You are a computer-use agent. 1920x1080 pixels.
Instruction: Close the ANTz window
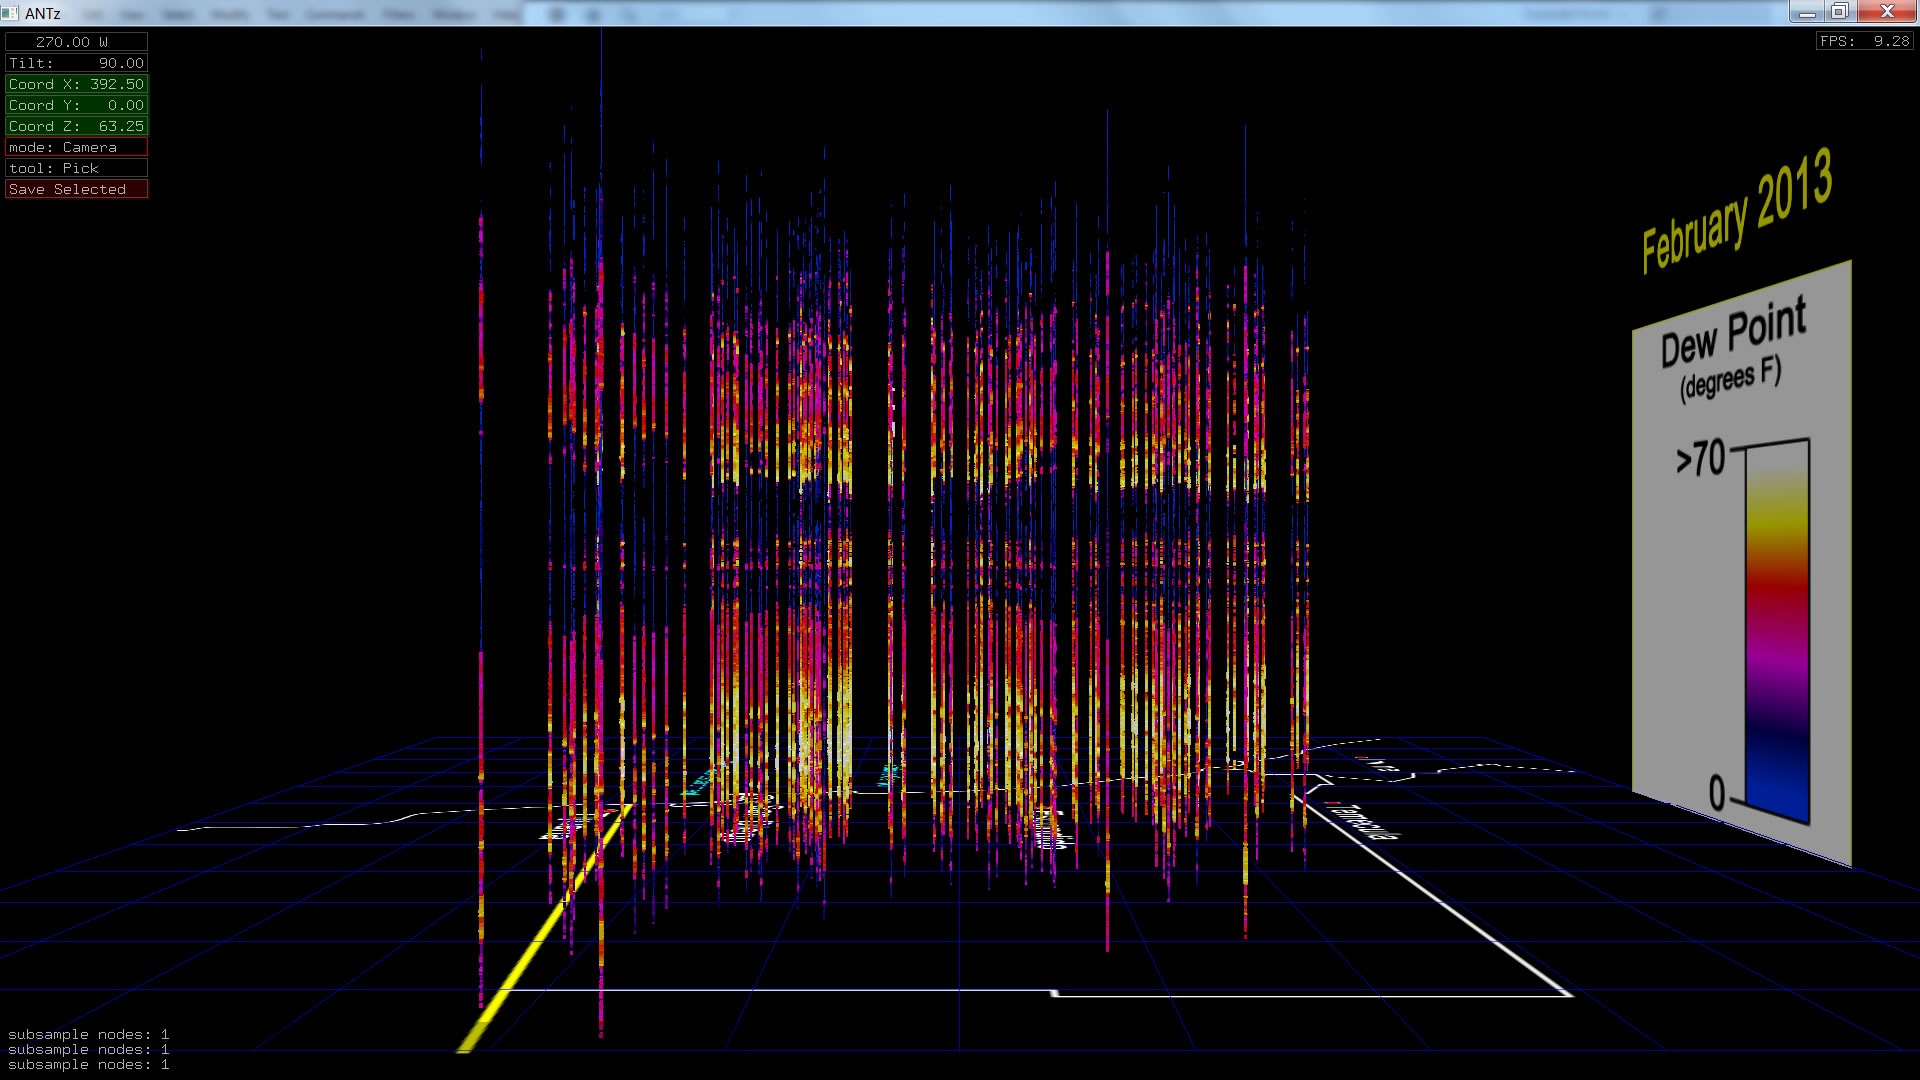click(x=1886, y=12)
